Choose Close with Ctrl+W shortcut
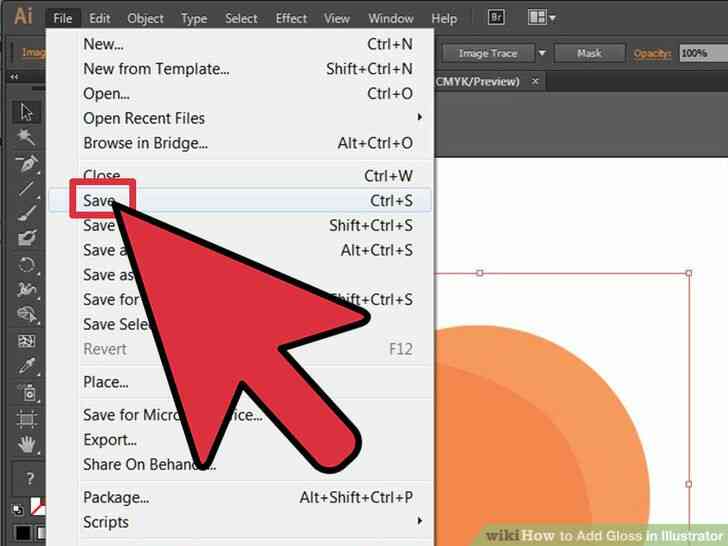The width and height of the screenshot is (728, 546). [x=240, y=176]
